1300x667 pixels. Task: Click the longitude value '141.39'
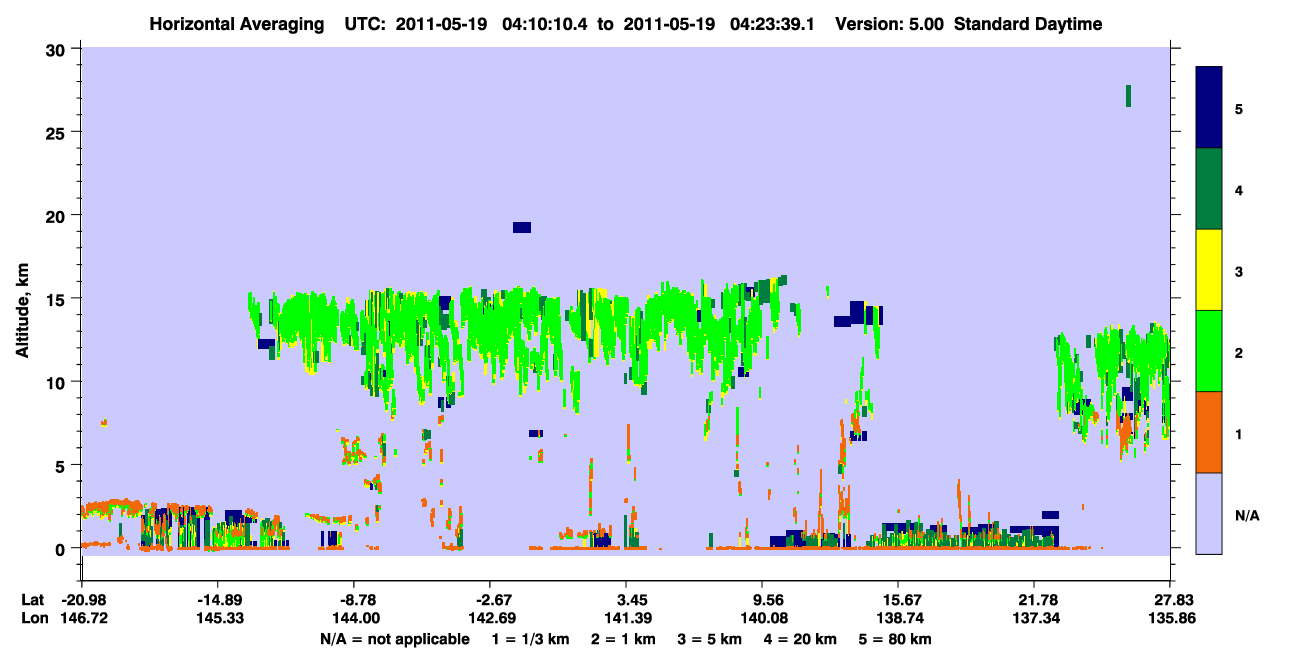(626, 619)
